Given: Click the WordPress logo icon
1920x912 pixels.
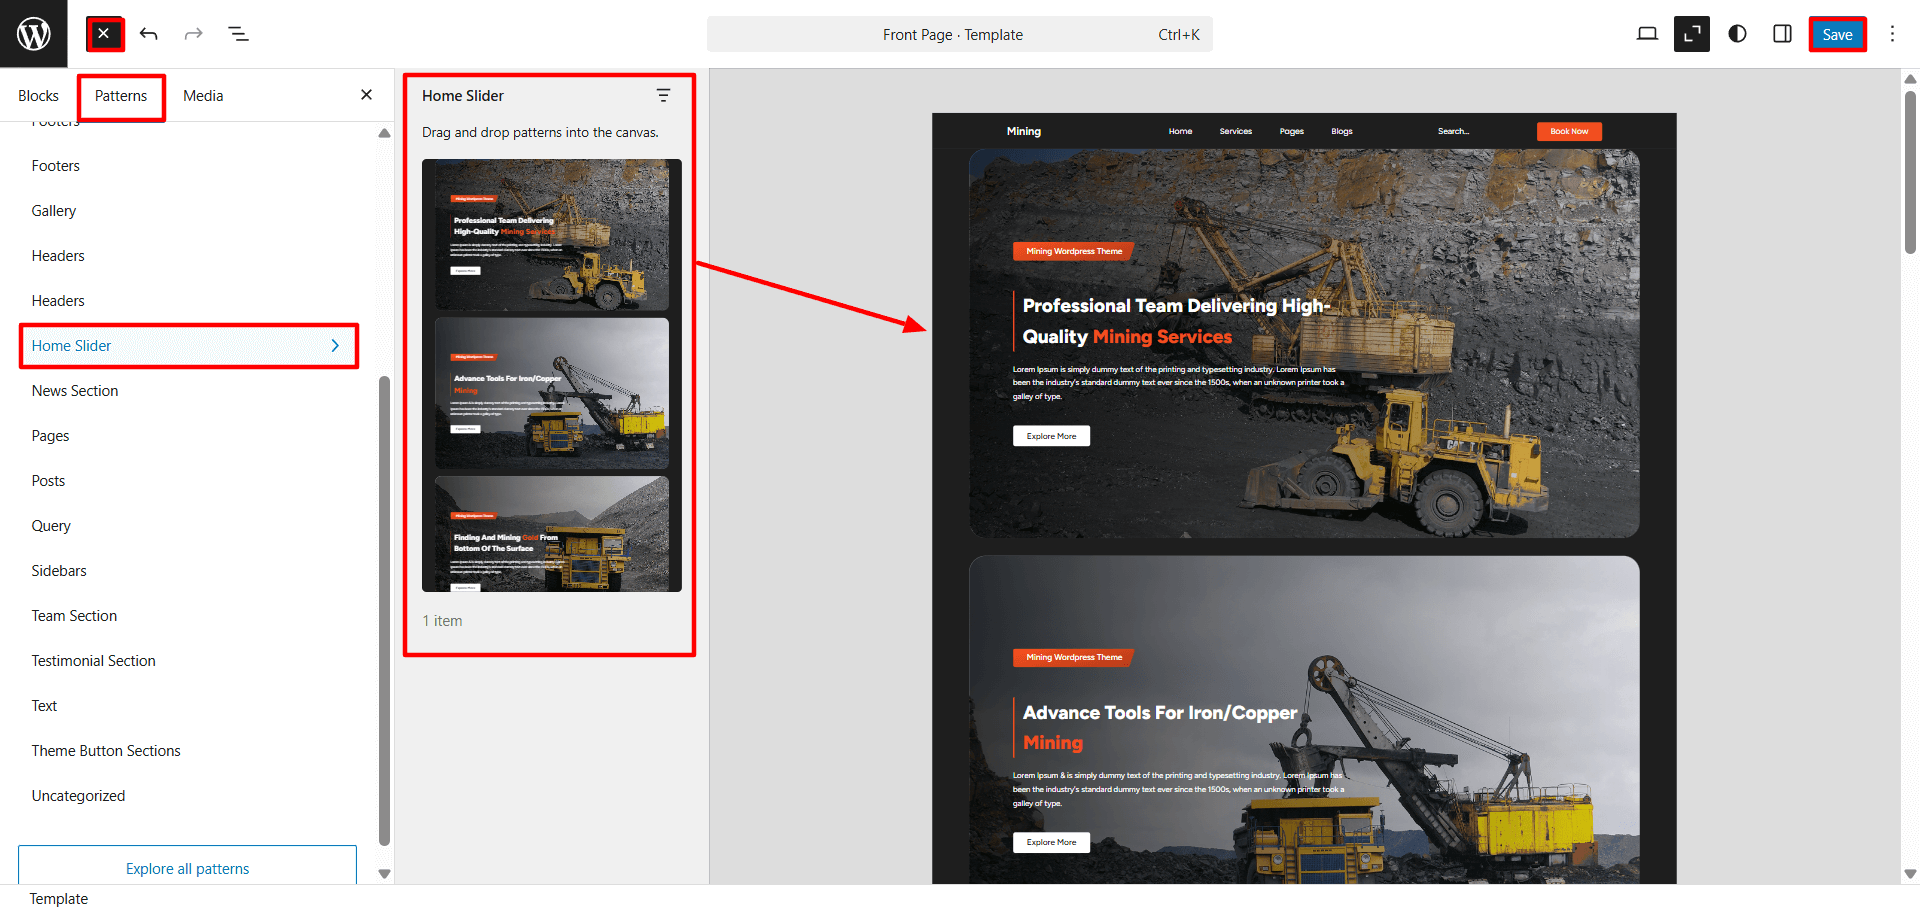Looking at the screenshot, I should coord(33,34).
